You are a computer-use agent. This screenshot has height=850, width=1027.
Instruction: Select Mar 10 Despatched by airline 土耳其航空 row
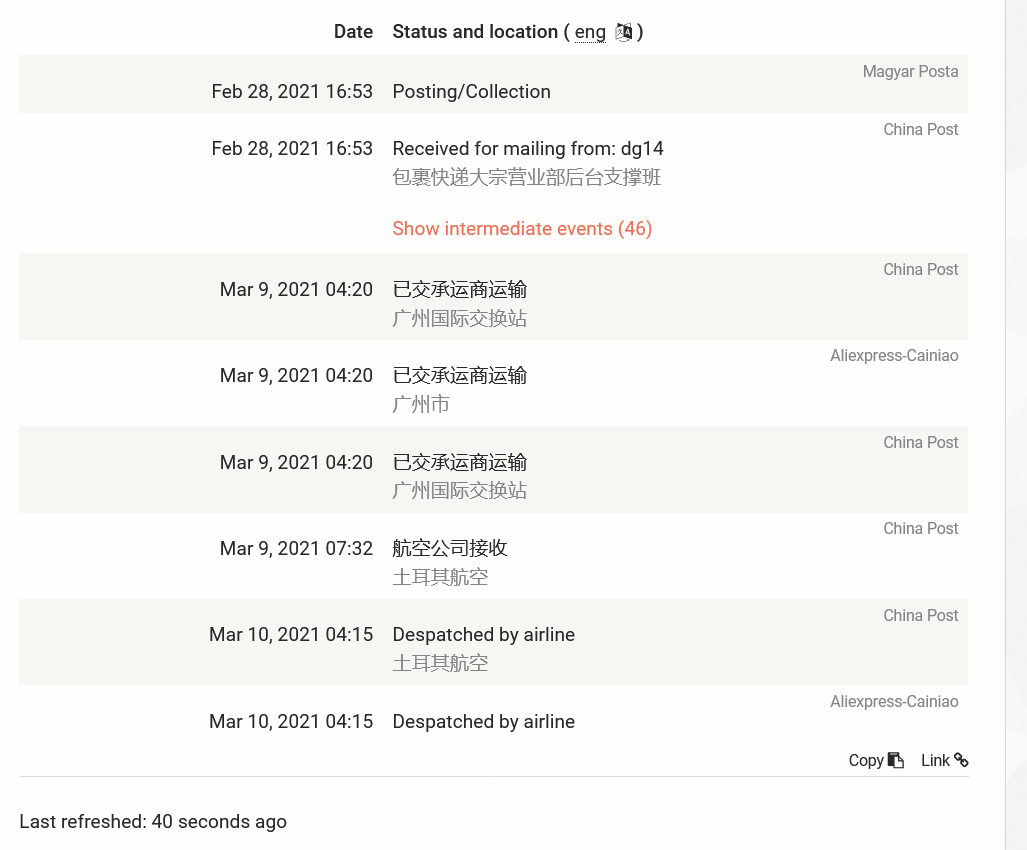click(493, 642)
